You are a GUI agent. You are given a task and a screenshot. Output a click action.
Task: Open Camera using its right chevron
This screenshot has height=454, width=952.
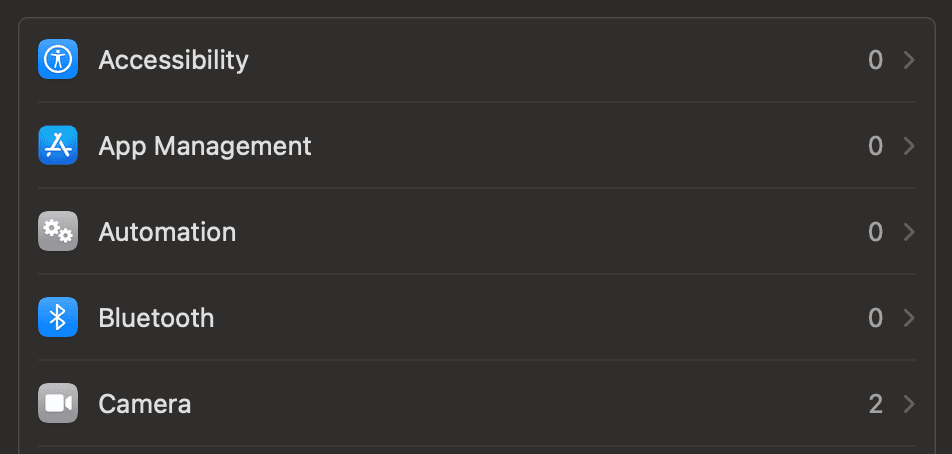(909, 404)
